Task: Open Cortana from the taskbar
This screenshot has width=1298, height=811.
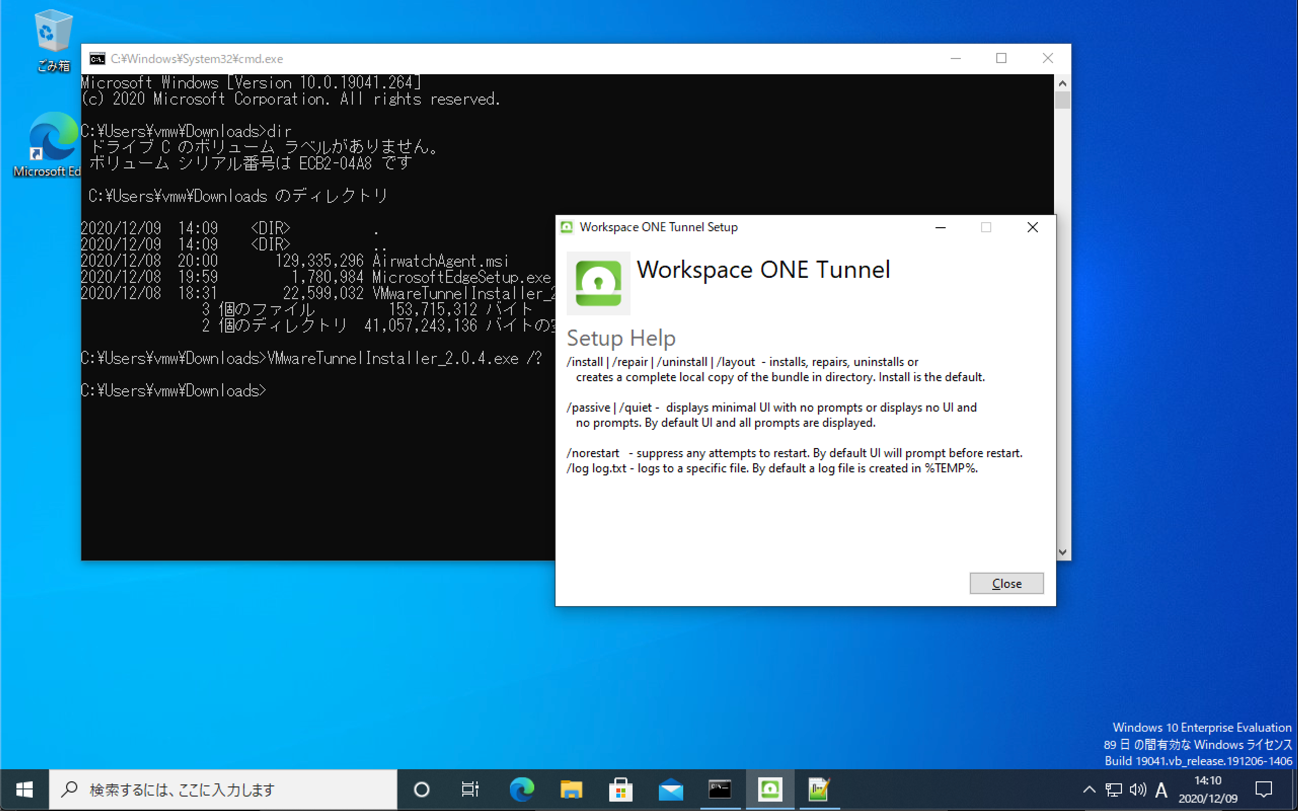Action: pyautogui.click(x=421, y=789)
